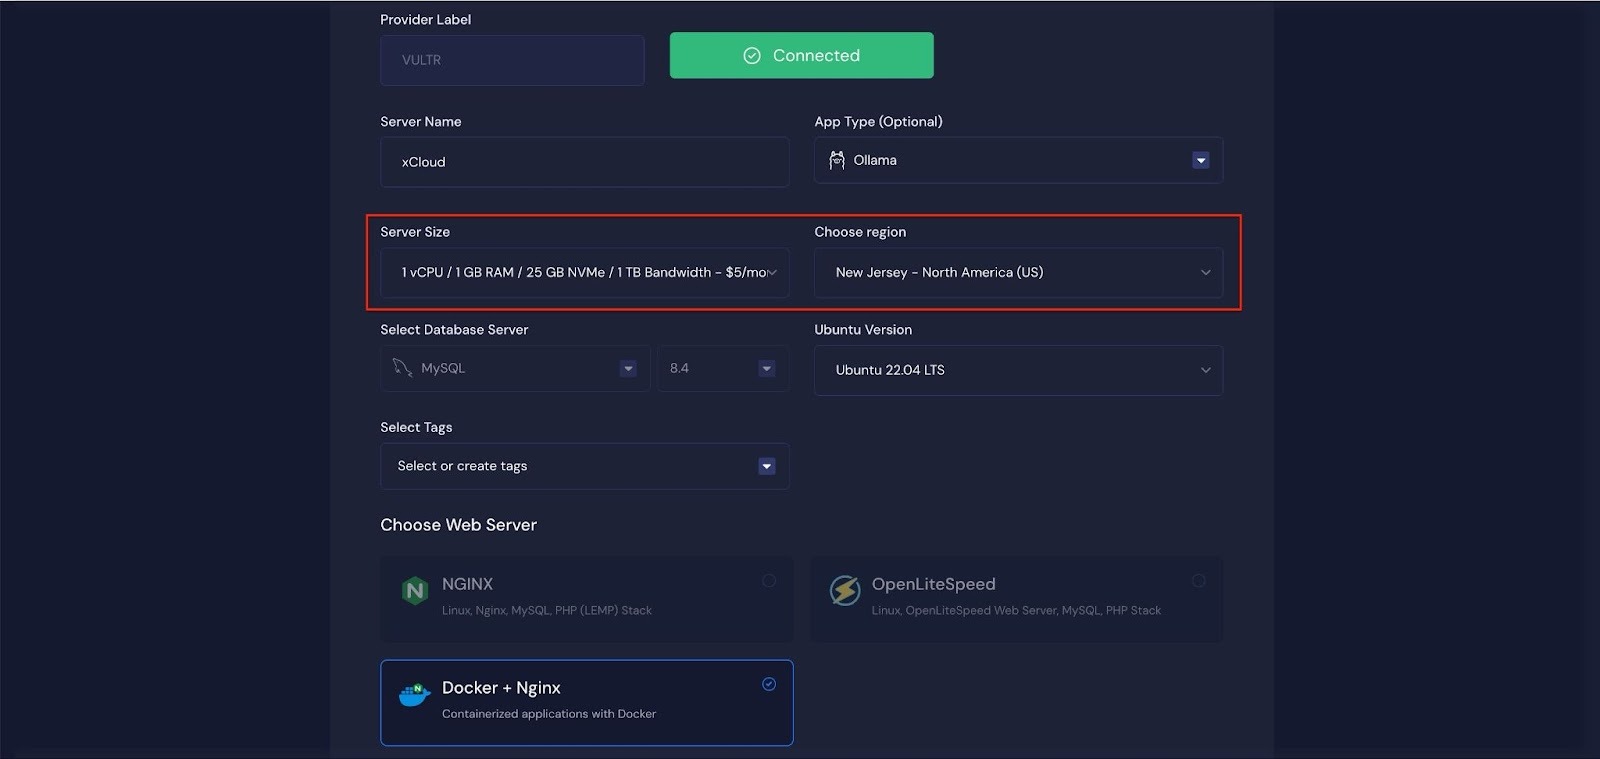Image resolution: width=1600 pixels, height=759 pixels.
Task: Select the OpenLiteSpeed radio button
Action: pyautogui.click(x=1198, y=581)
